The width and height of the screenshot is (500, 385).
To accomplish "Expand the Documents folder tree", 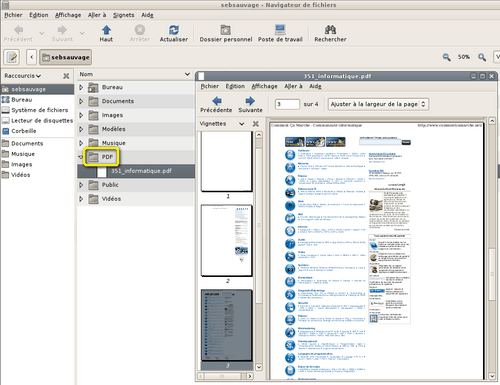I will pyautogui.click(x=81, y=101).
